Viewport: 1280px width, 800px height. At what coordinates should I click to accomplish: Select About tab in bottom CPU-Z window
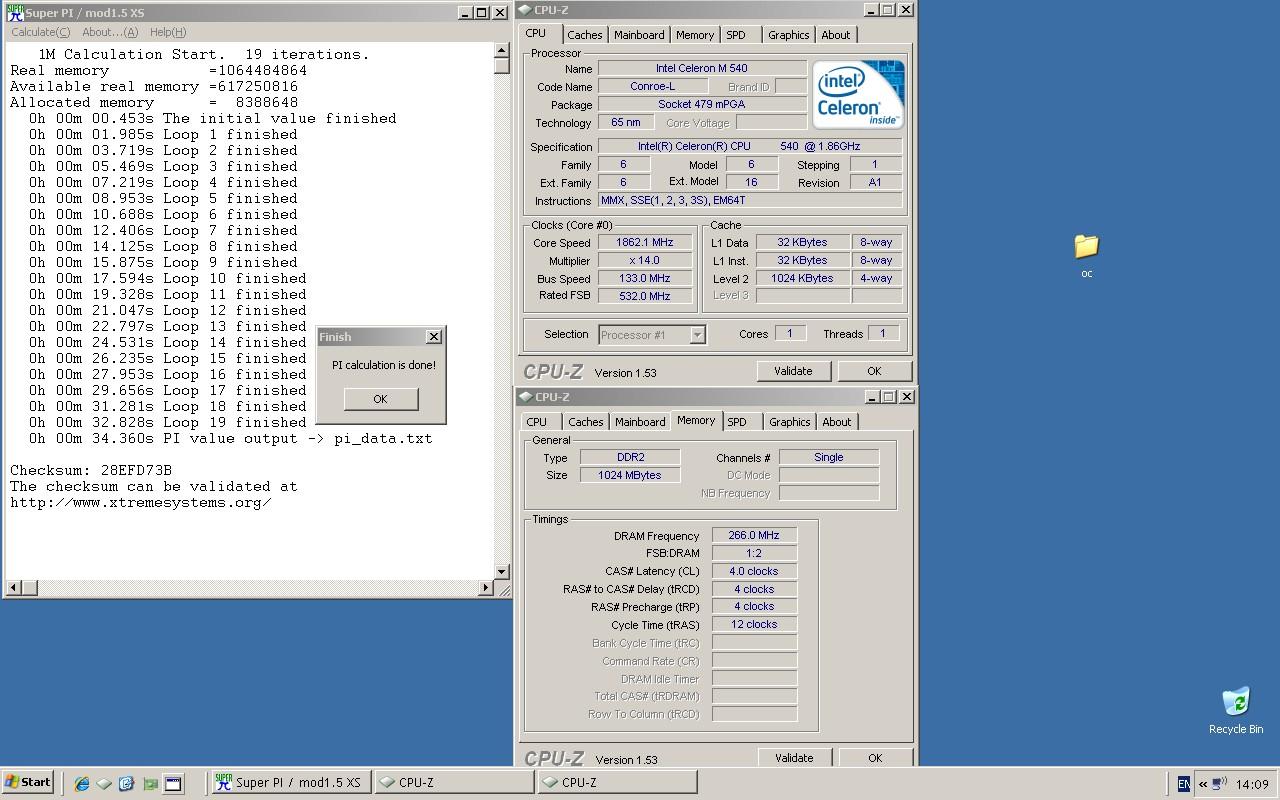coord(836,422)
